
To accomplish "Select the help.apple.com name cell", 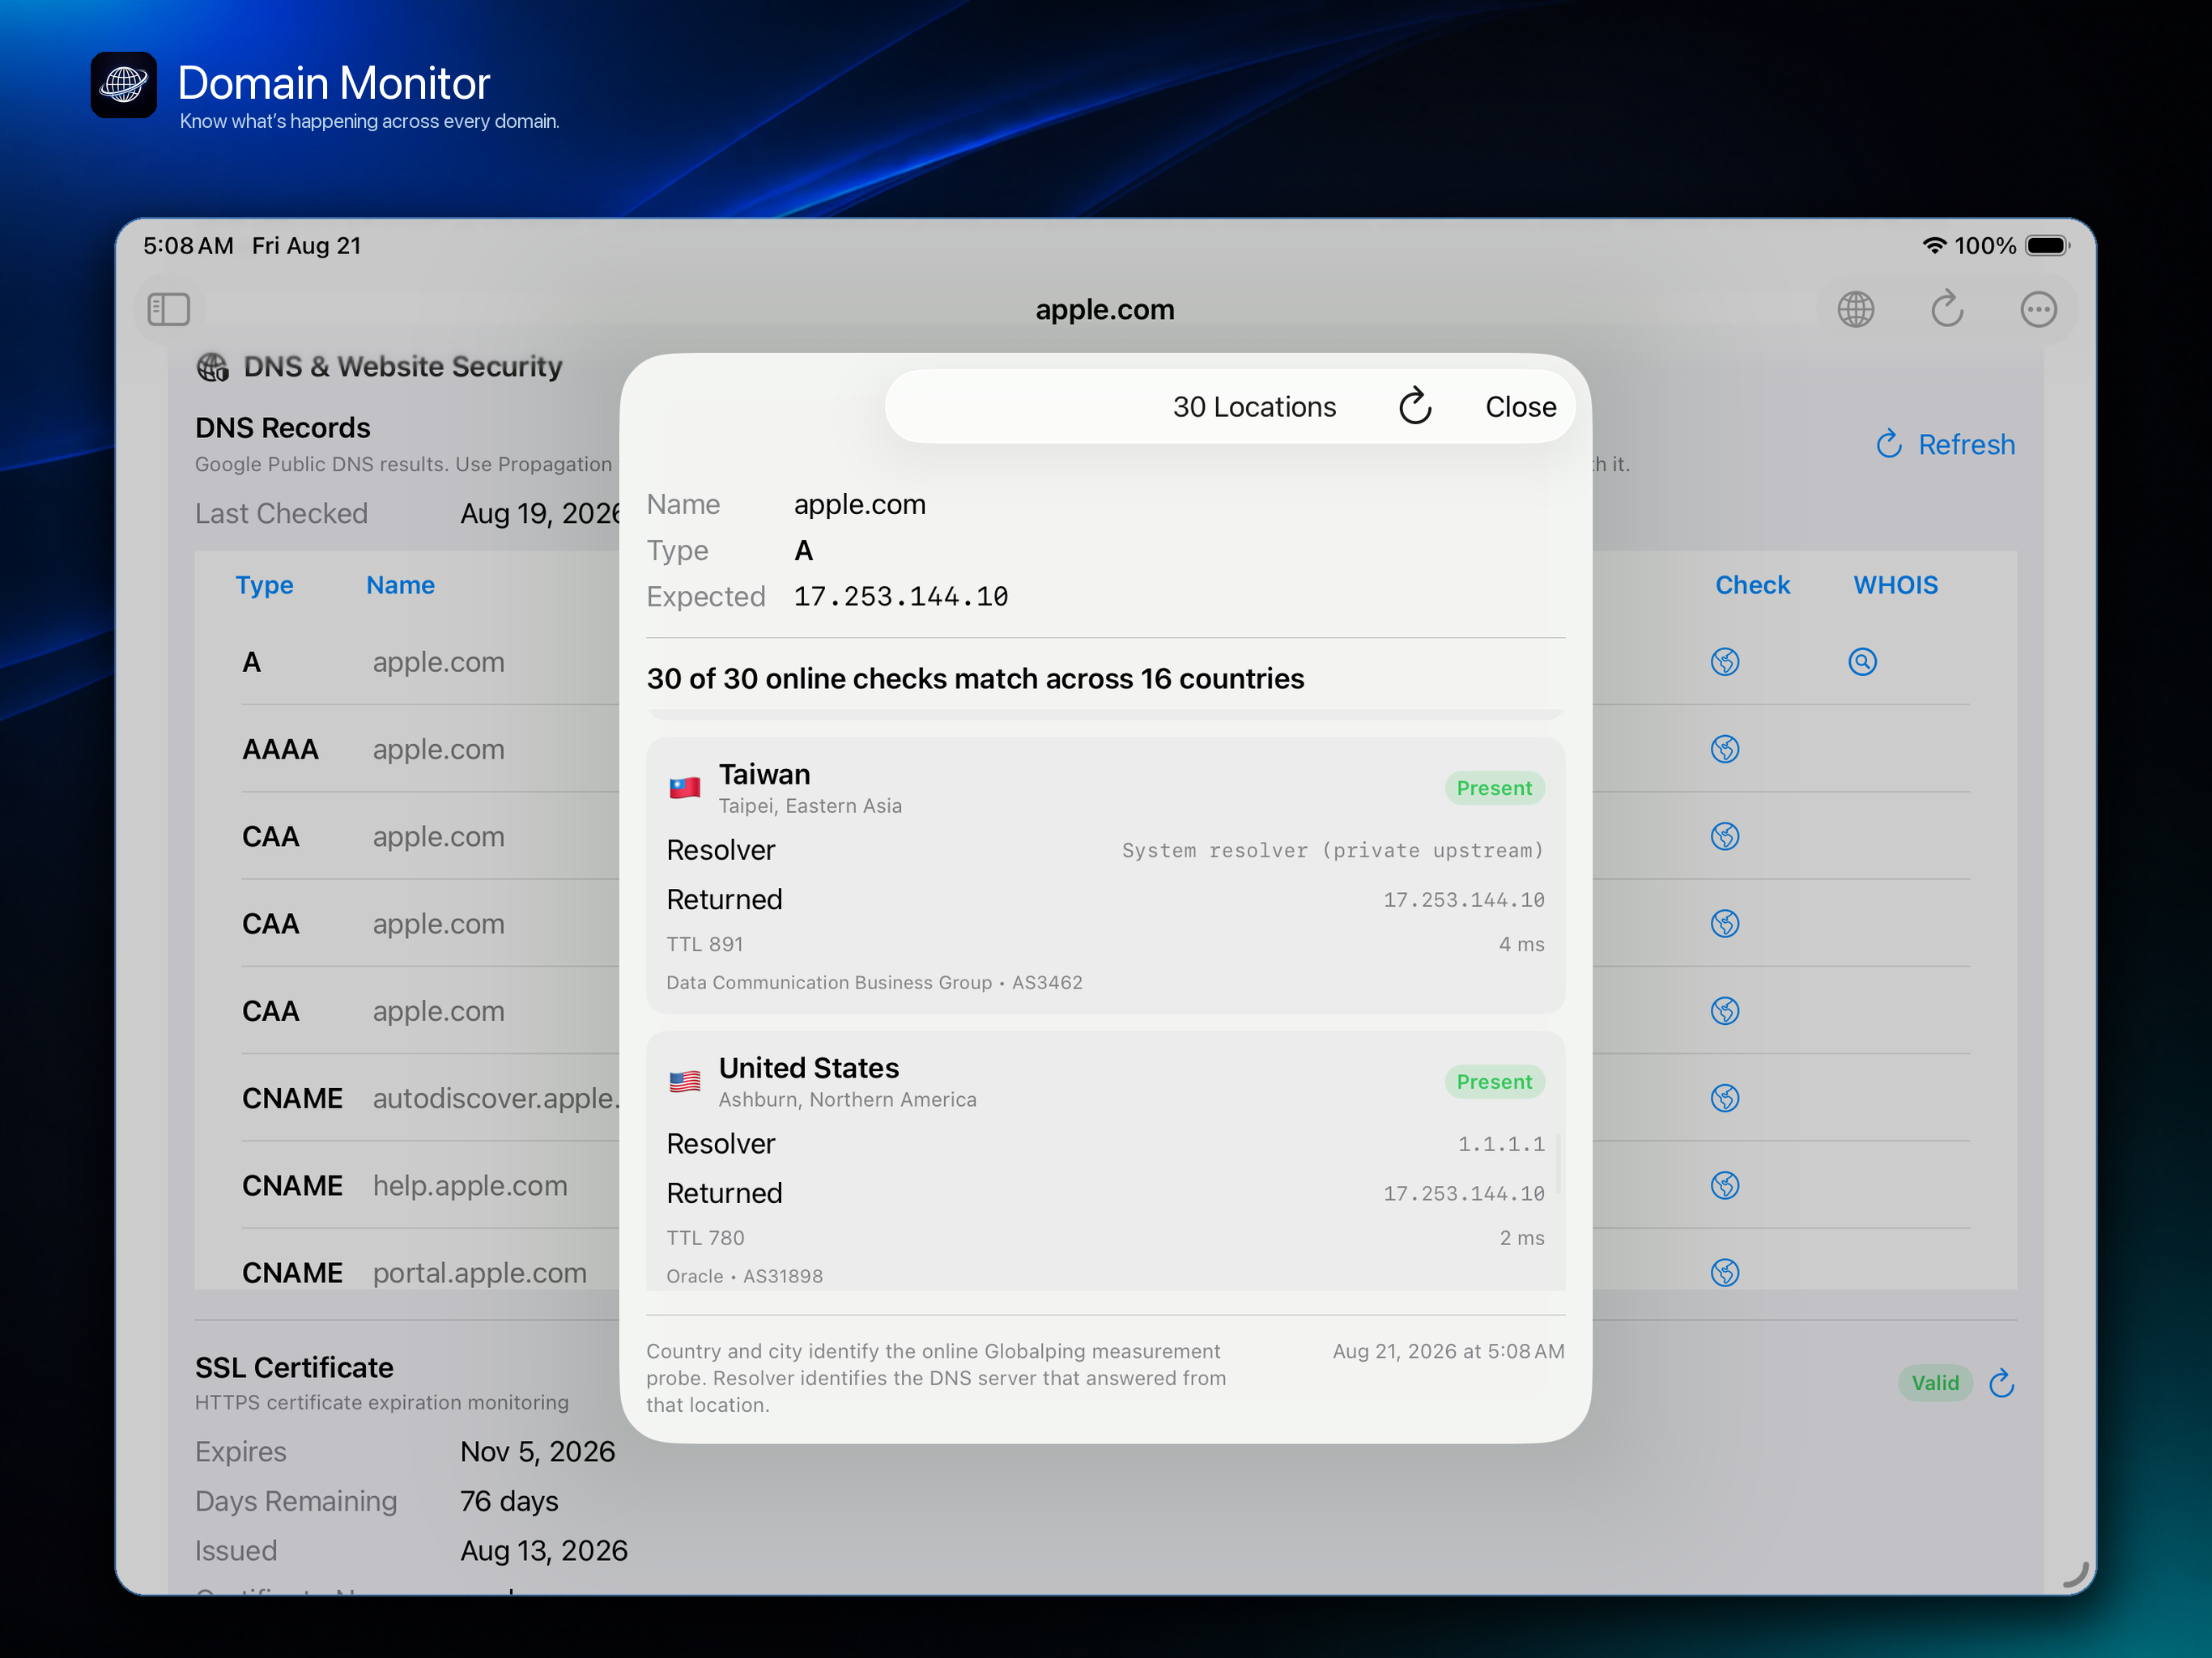I will pyautogui.click(x=470, y=1186).
